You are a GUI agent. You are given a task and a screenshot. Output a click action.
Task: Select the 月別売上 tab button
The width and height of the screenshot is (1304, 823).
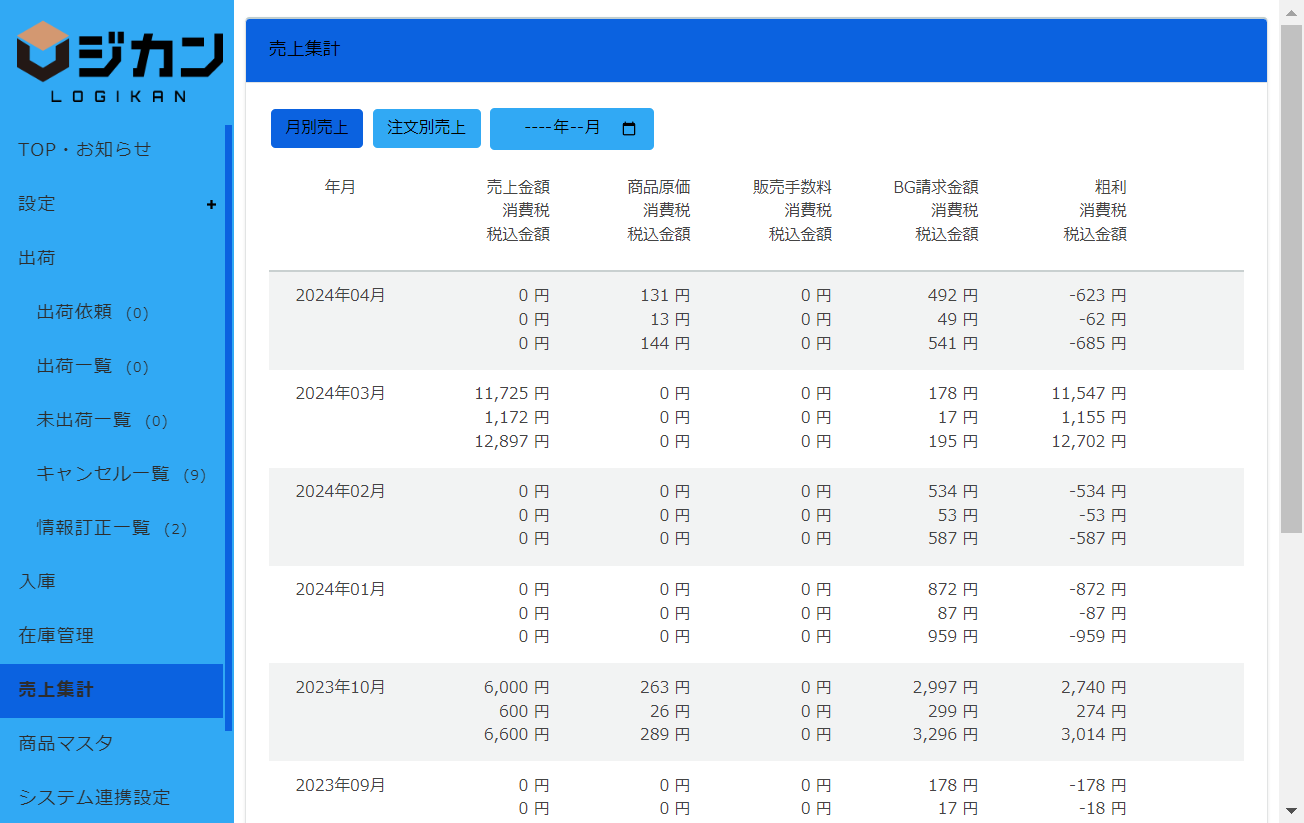point(316,128)
